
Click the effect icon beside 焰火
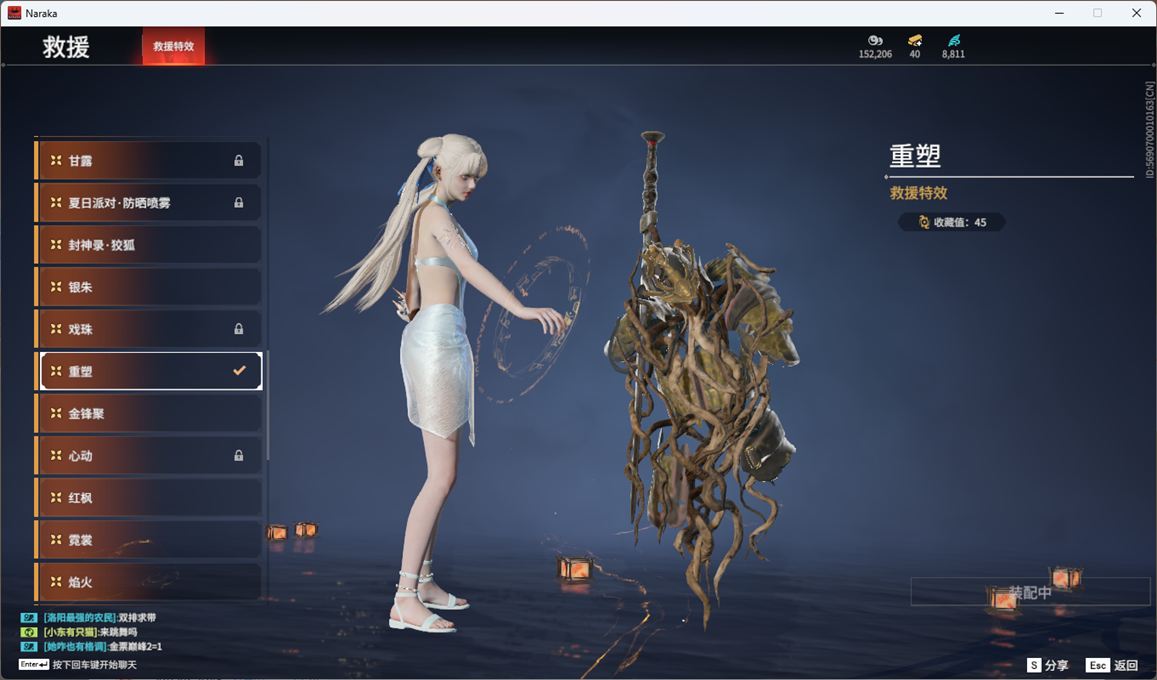[x=56, y=582]
